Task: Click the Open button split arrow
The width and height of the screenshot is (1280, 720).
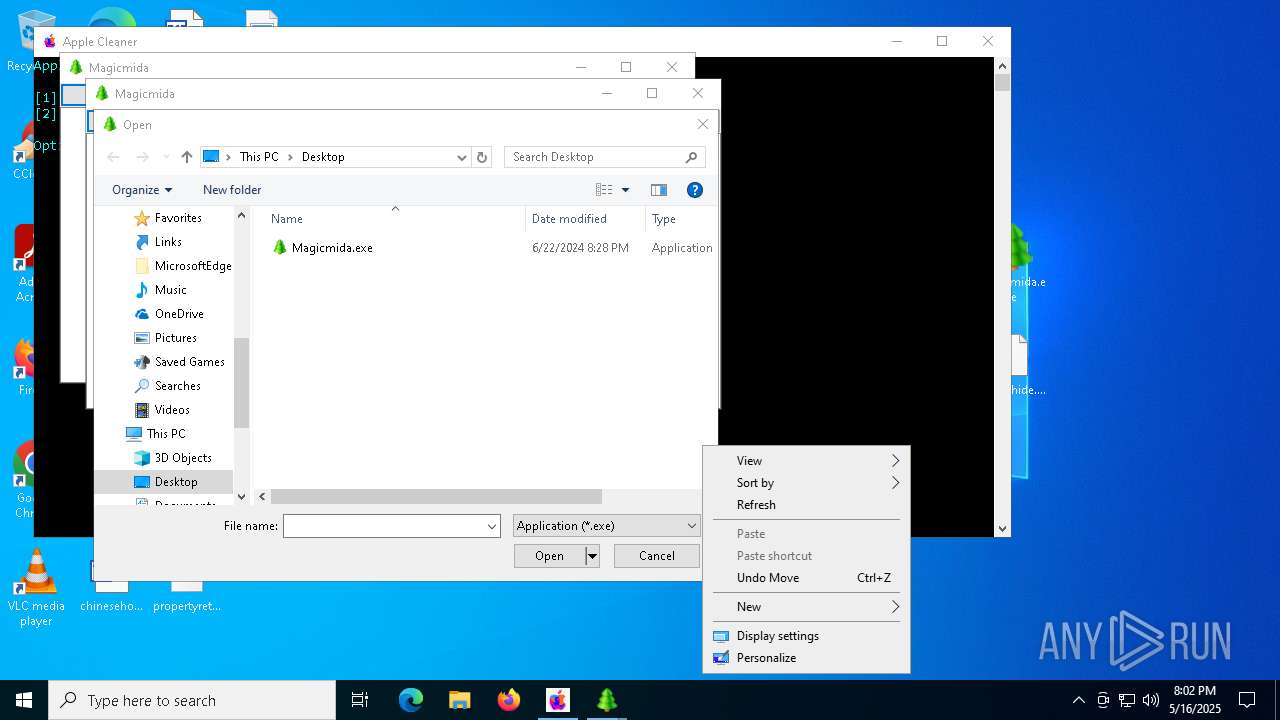Action: [x=592, y=556]
